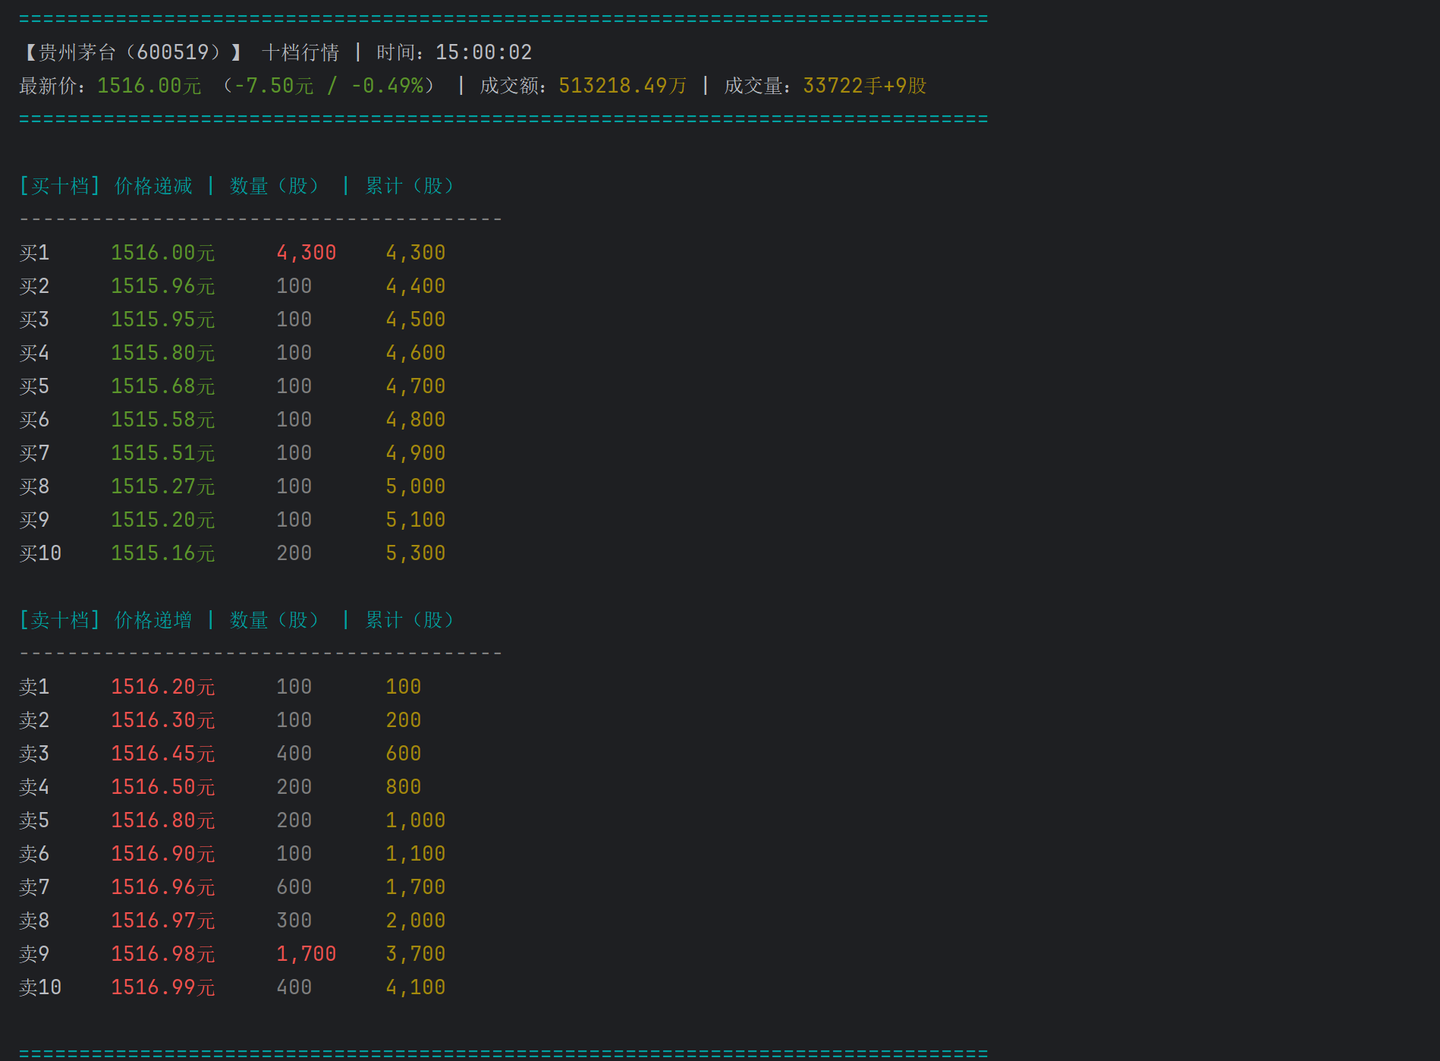Viewport: 1440px width, 1061px height.
Task: Click the red 4,300 quantity in row 买1
Action: pos(306,253)
